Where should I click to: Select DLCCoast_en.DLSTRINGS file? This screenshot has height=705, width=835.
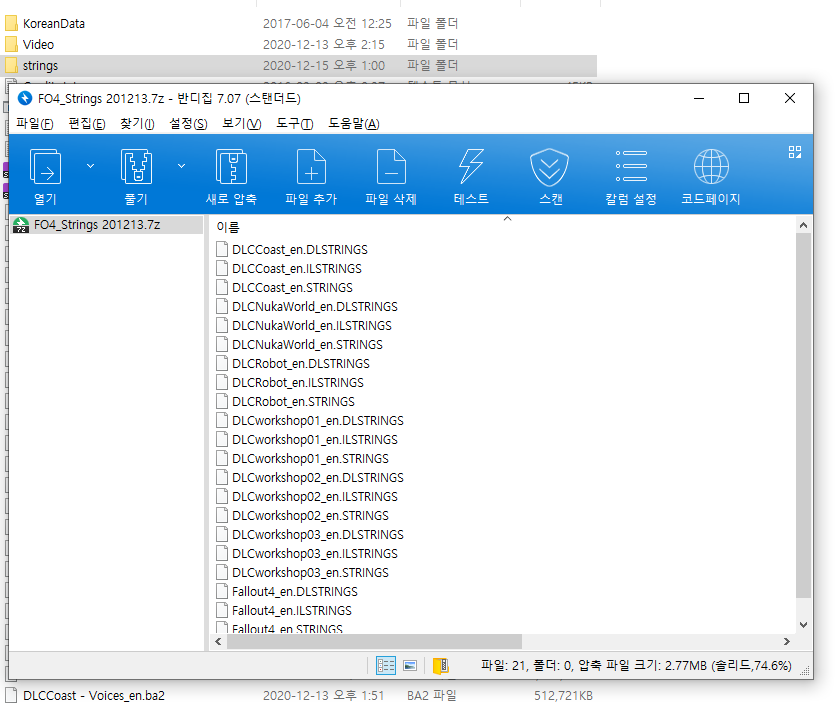pyautogui.click(x=300, y=250)
